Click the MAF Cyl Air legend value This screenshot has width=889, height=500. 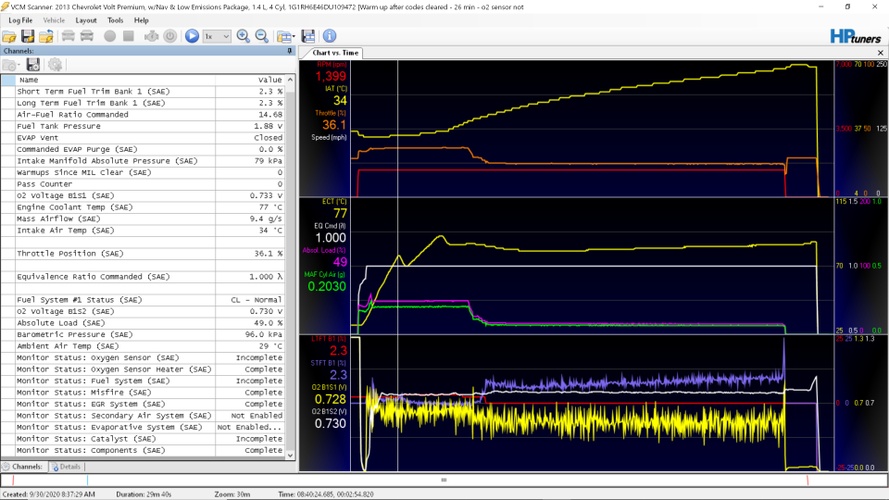pyautogui.click(x=327, y=286)
